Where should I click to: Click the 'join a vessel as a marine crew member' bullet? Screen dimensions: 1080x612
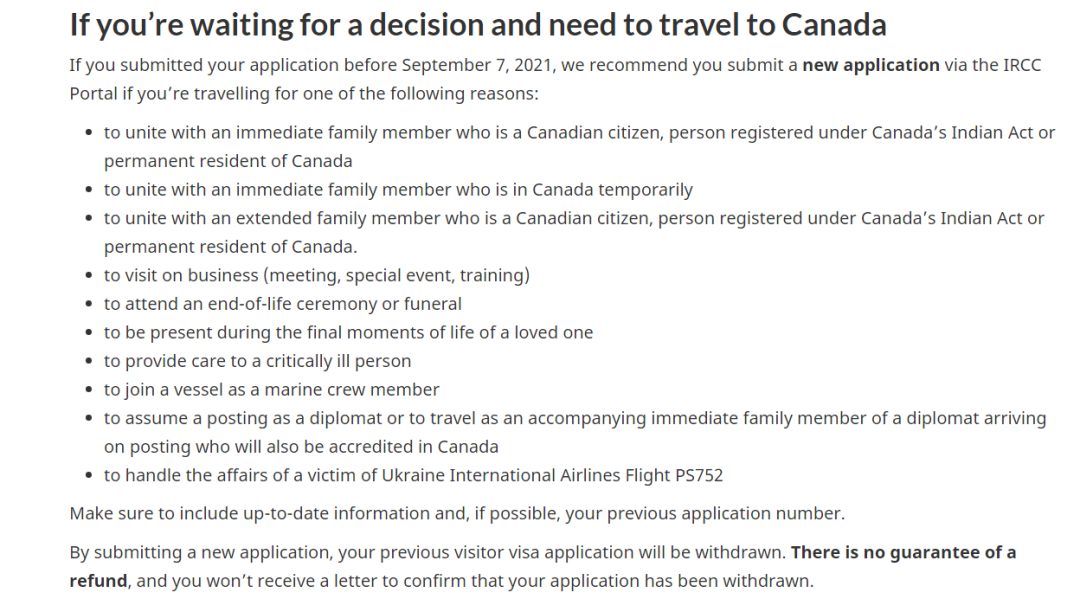coord(271,390)
